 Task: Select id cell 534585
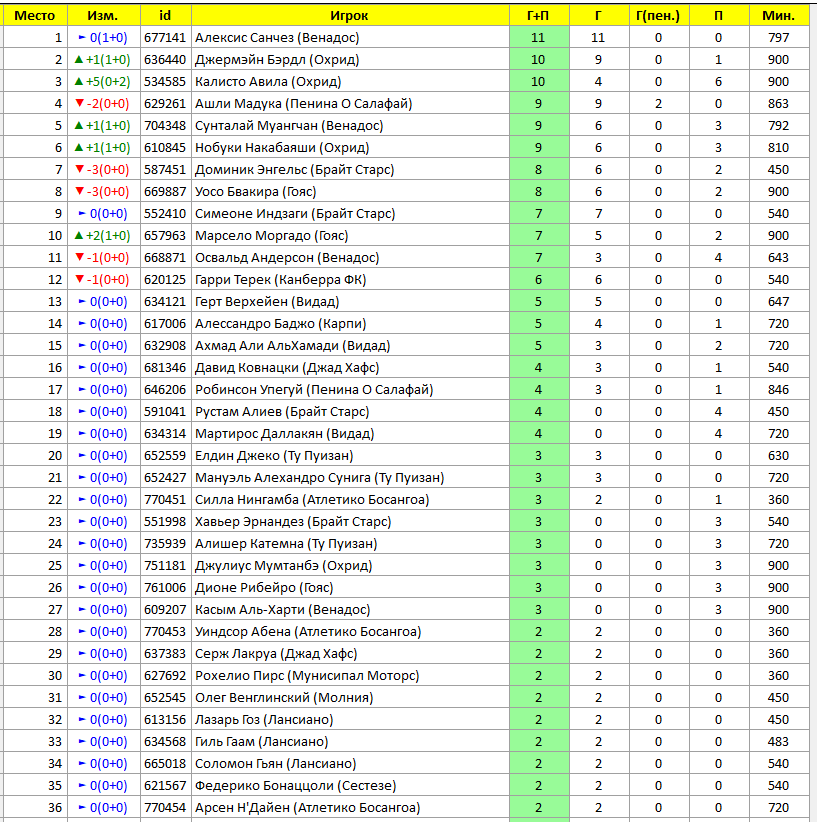166,82
